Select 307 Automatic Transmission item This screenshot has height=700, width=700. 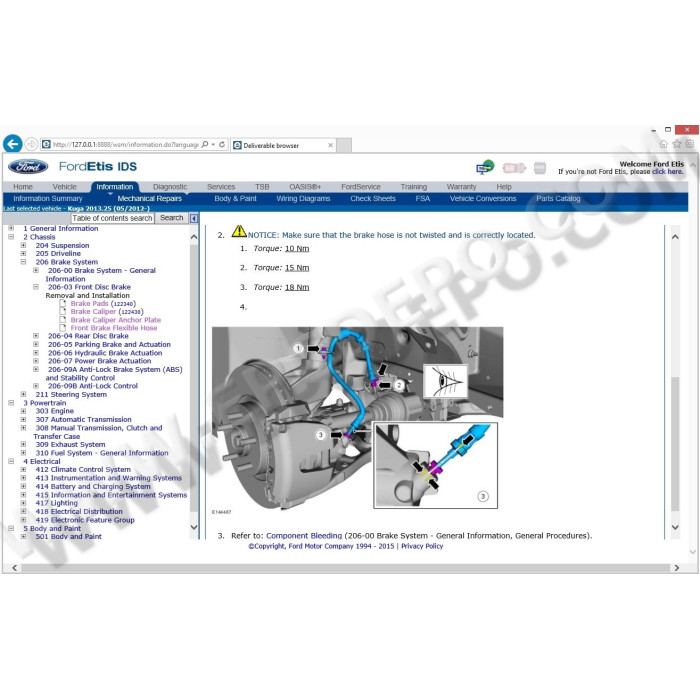83,419
